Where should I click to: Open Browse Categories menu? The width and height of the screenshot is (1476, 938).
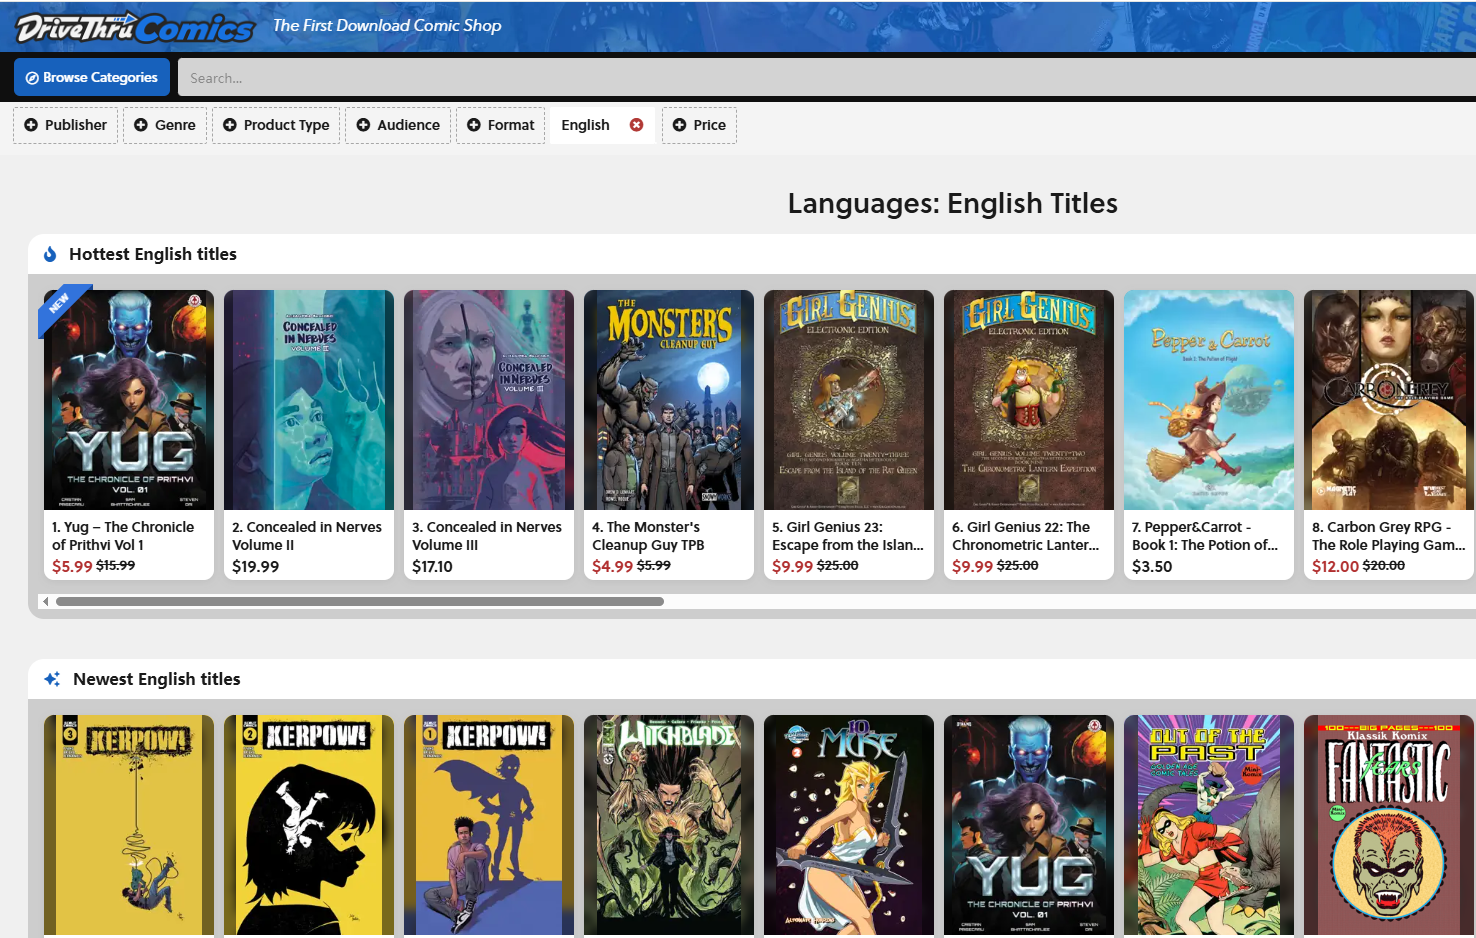pos(91,77)
